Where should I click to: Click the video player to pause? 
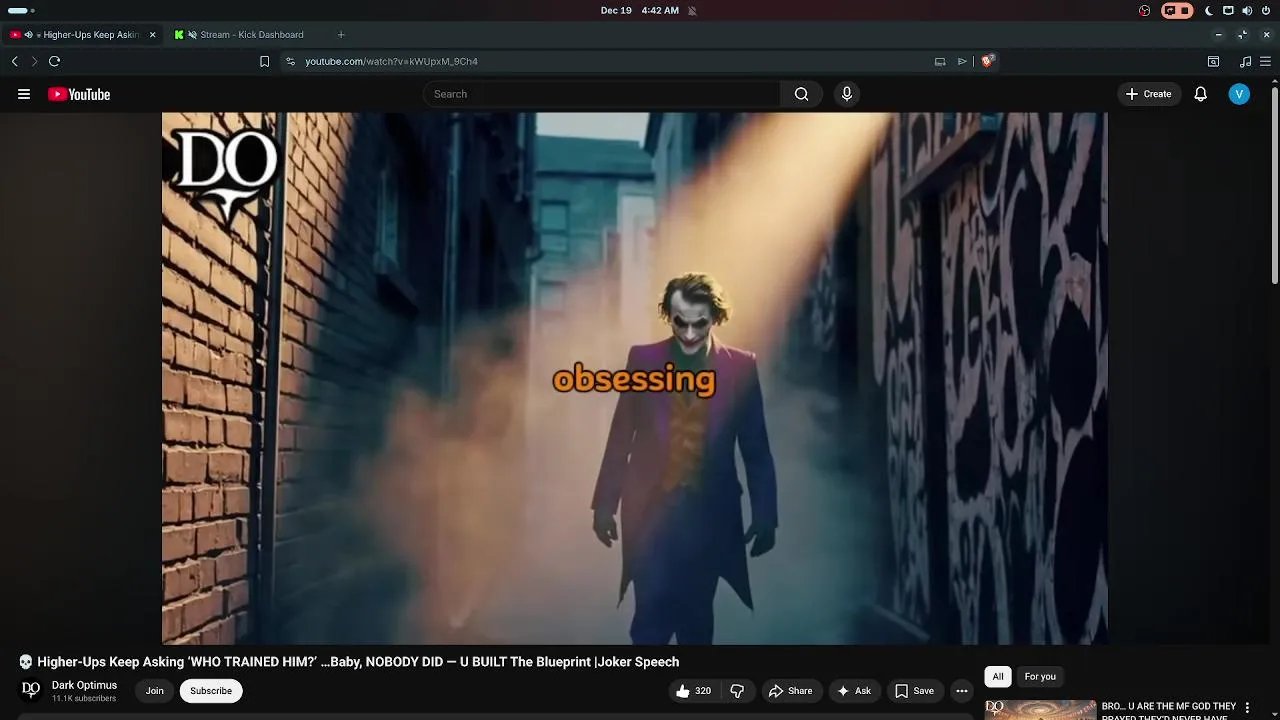[x=634, y=378]
